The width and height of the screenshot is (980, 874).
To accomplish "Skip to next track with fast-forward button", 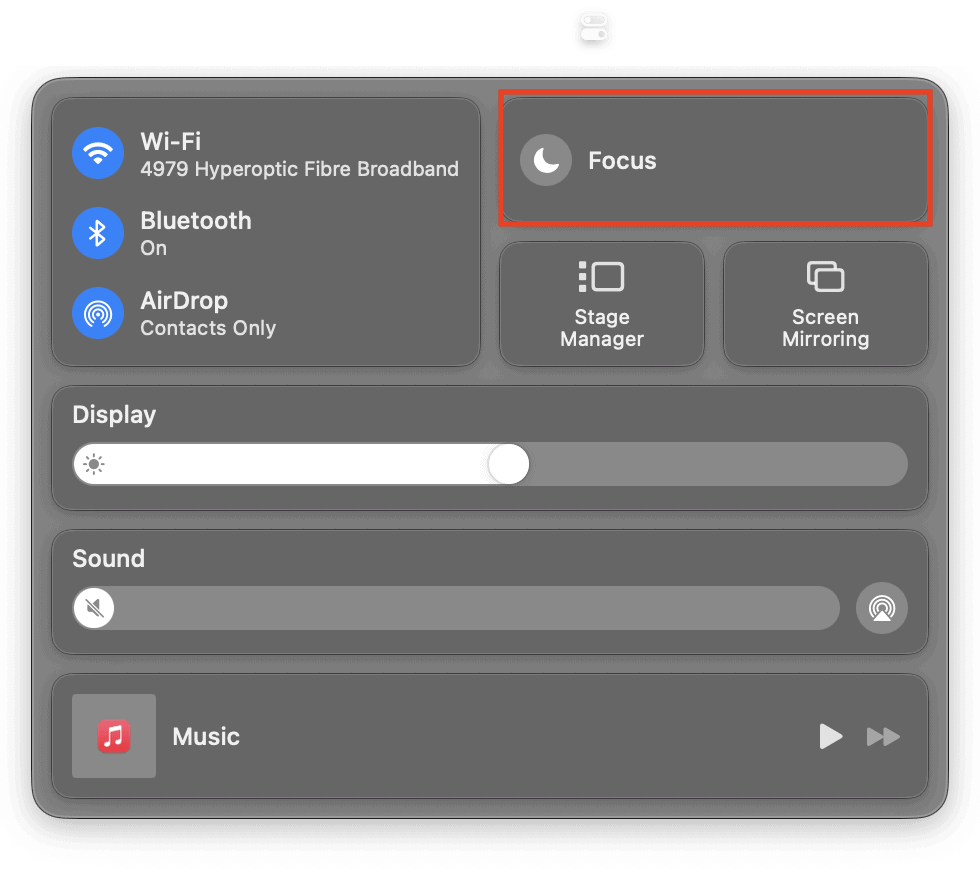I will [x=883, y=737].
